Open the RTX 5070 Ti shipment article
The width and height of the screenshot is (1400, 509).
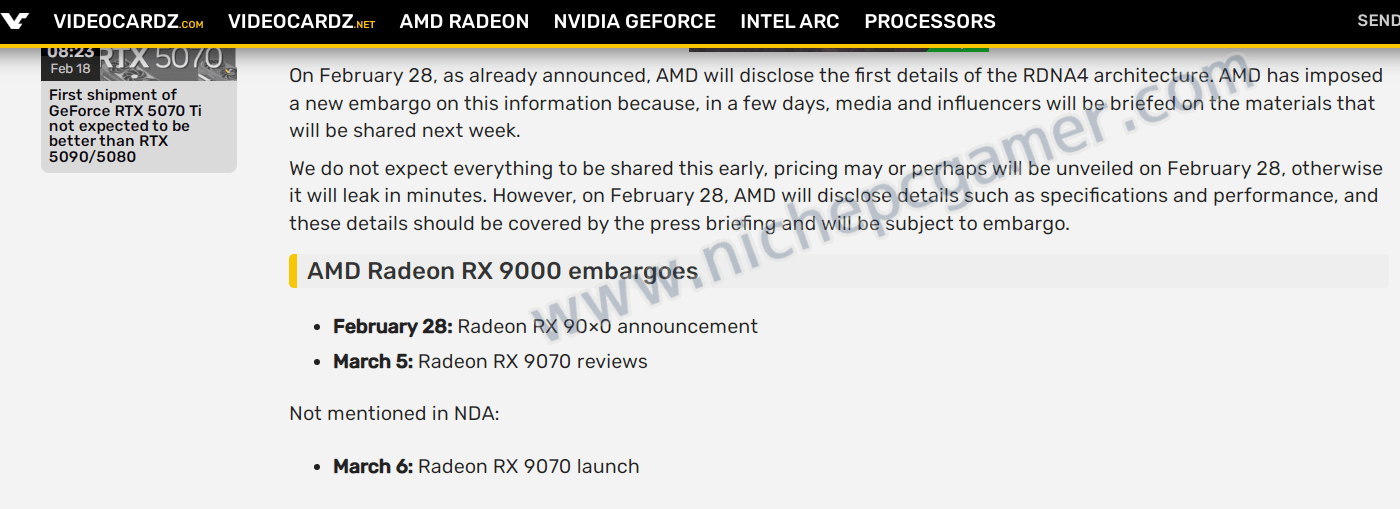125,126
